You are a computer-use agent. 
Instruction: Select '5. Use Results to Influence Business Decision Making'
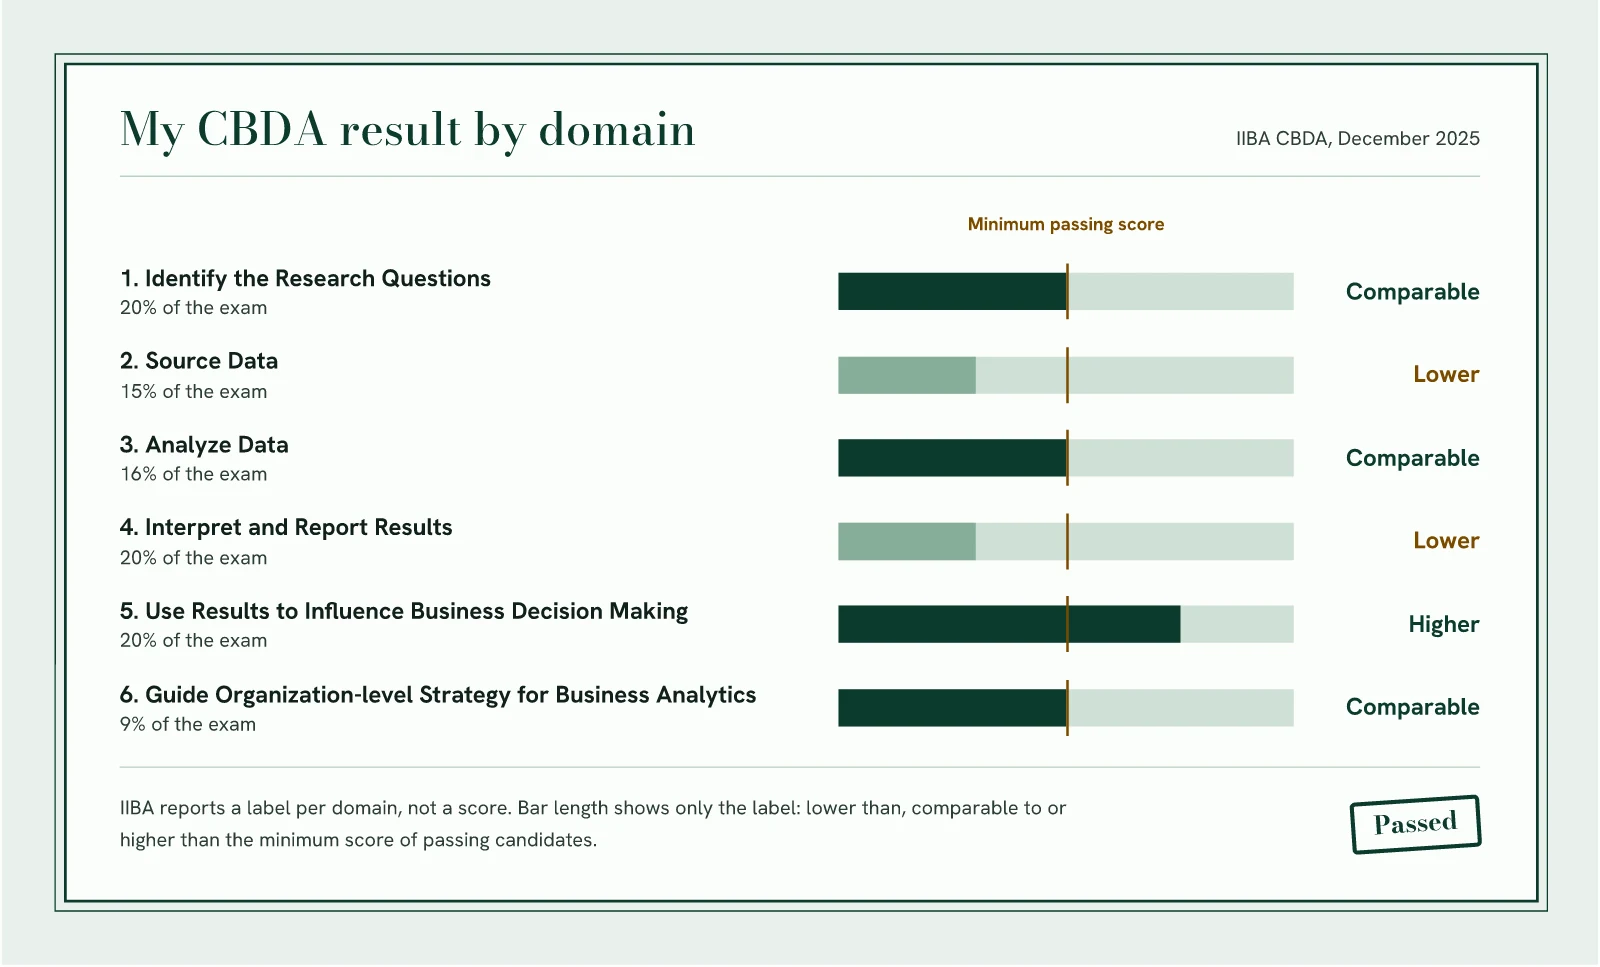pyautogui.click(x=404, y=611)
